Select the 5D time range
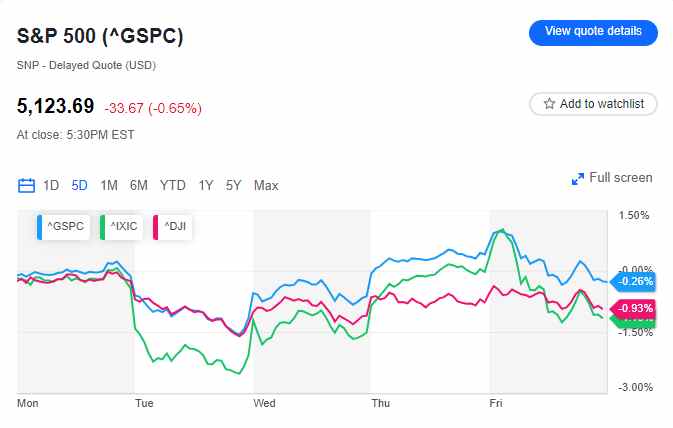 80,185
